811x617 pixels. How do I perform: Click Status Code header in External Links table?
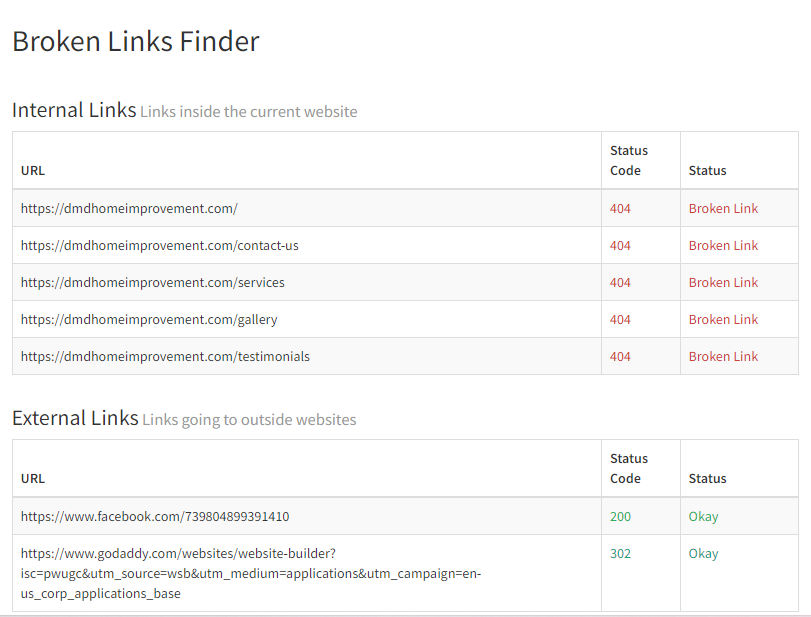coord(629,468)
